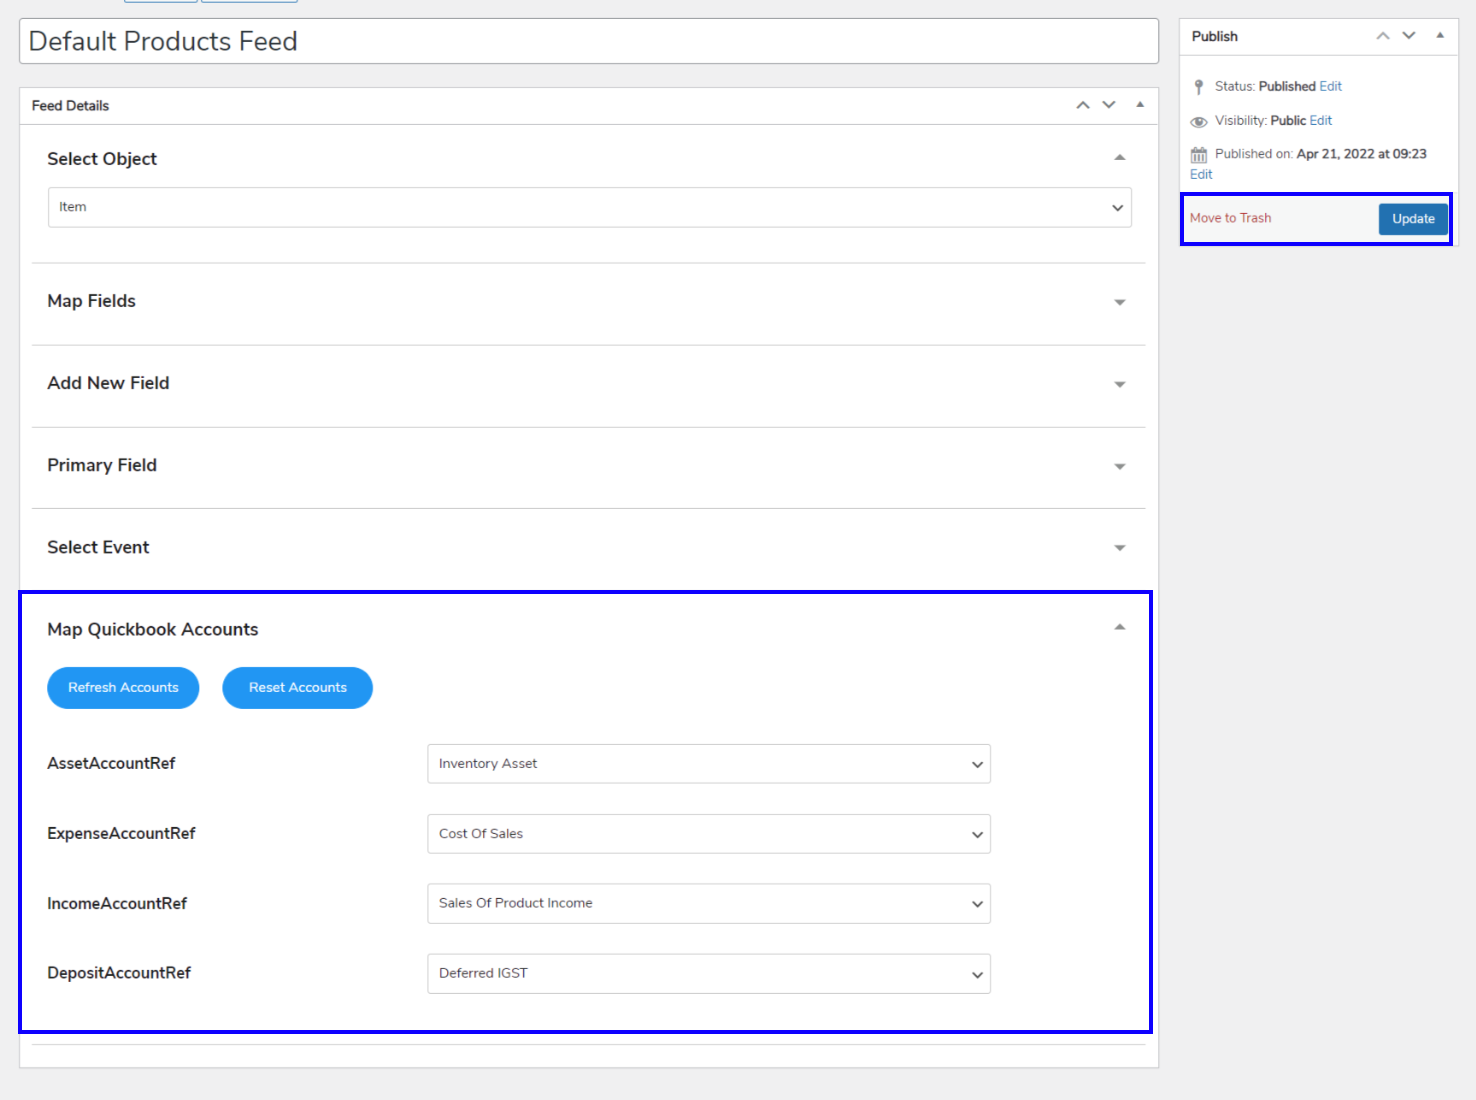
Task: Open the Item object dropdown
Action: 590,208
